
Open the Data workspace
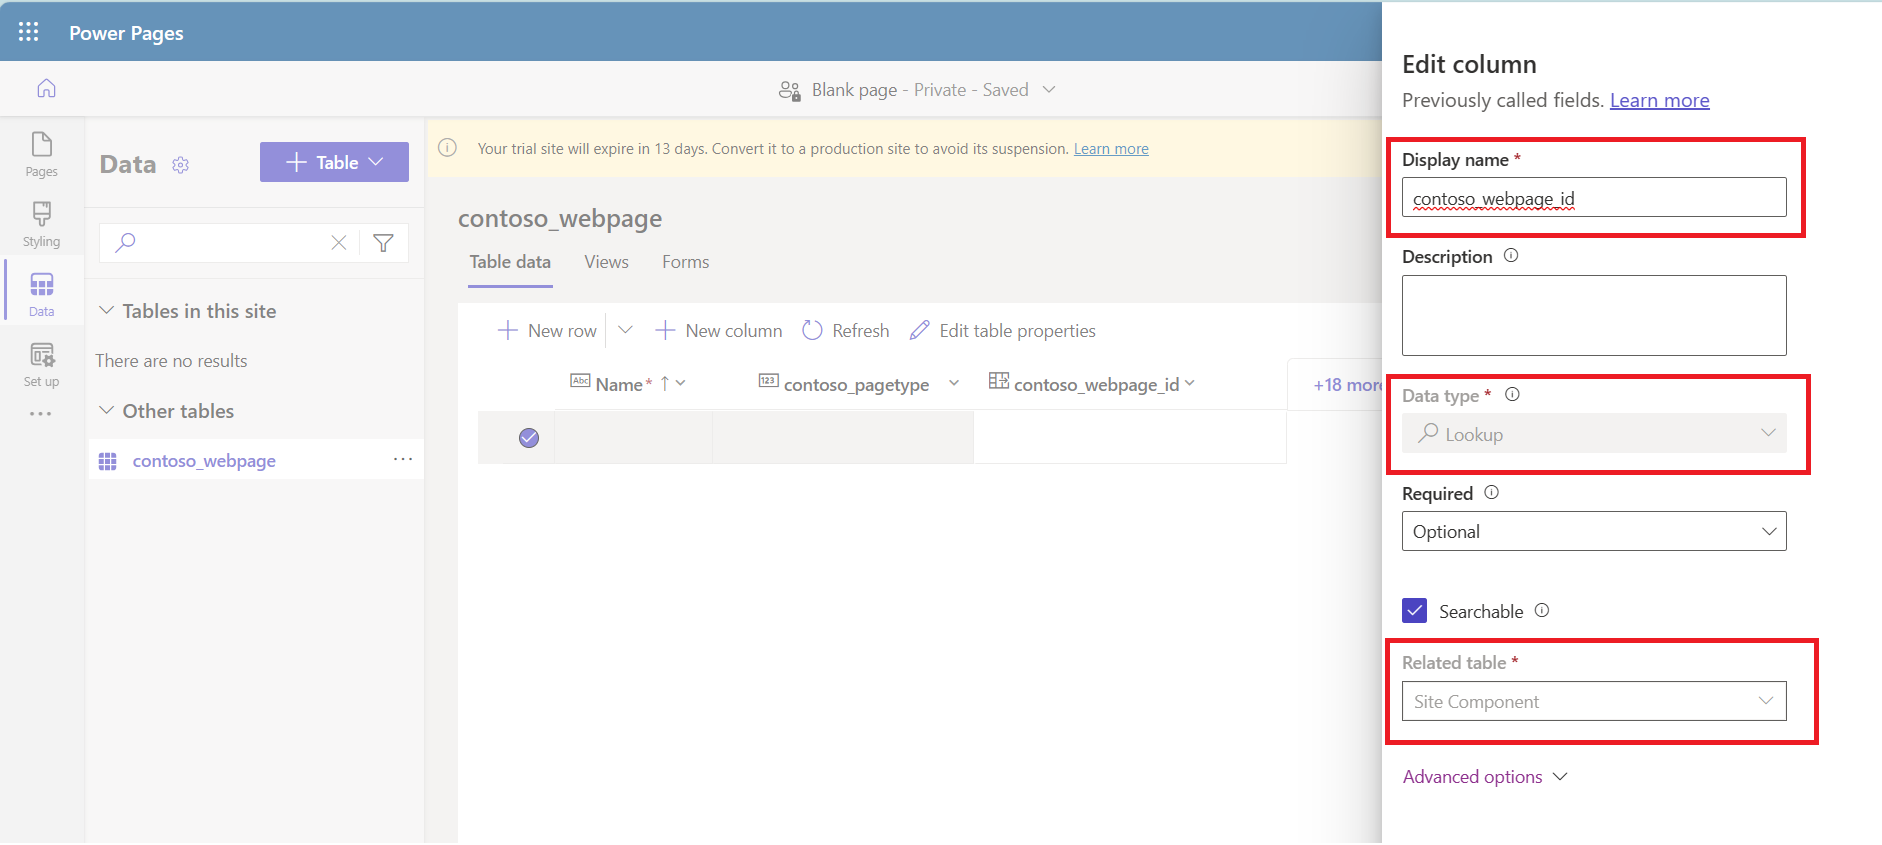click(42, 295)
